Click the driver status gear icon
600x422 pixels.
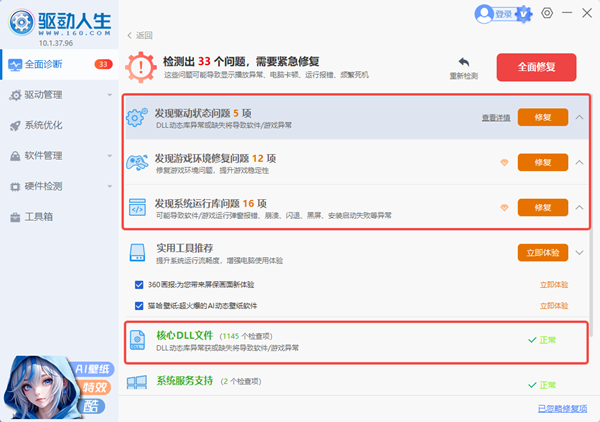pyautogui.click(x=136, y=117)
